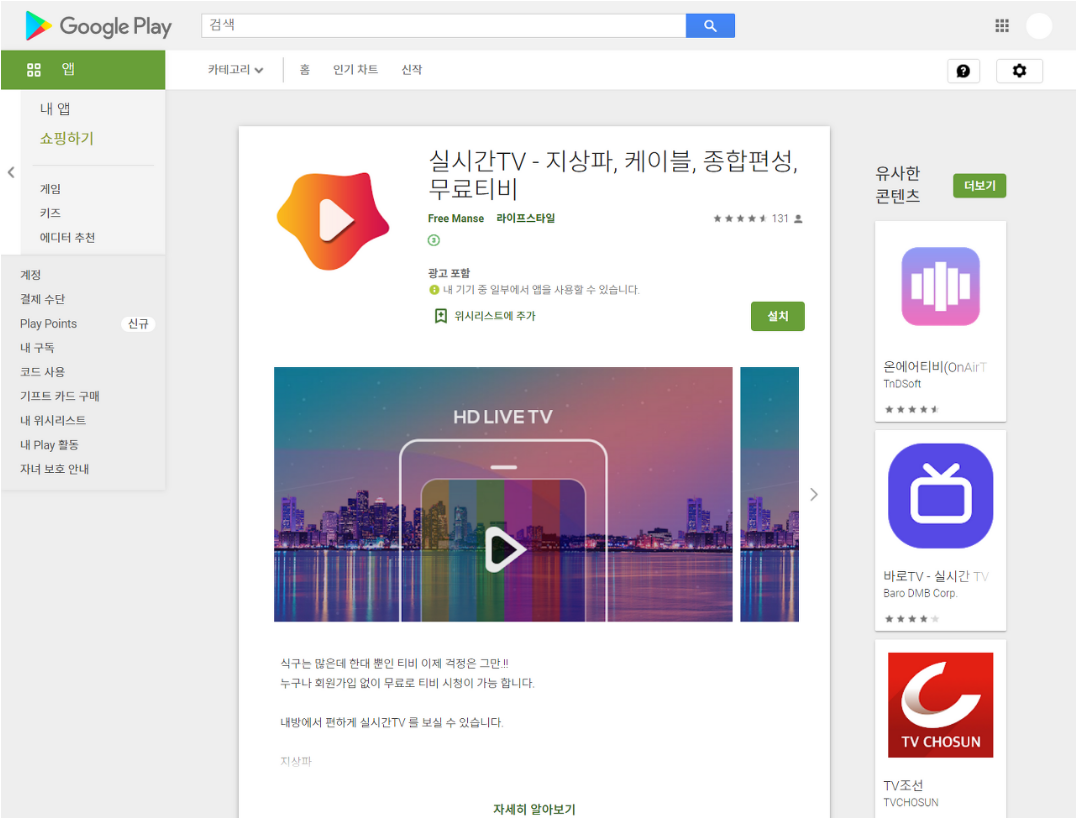Click the 신규 badge next to Play Points
Viewport: 1076px width, 818px height.
pos(138,324)
